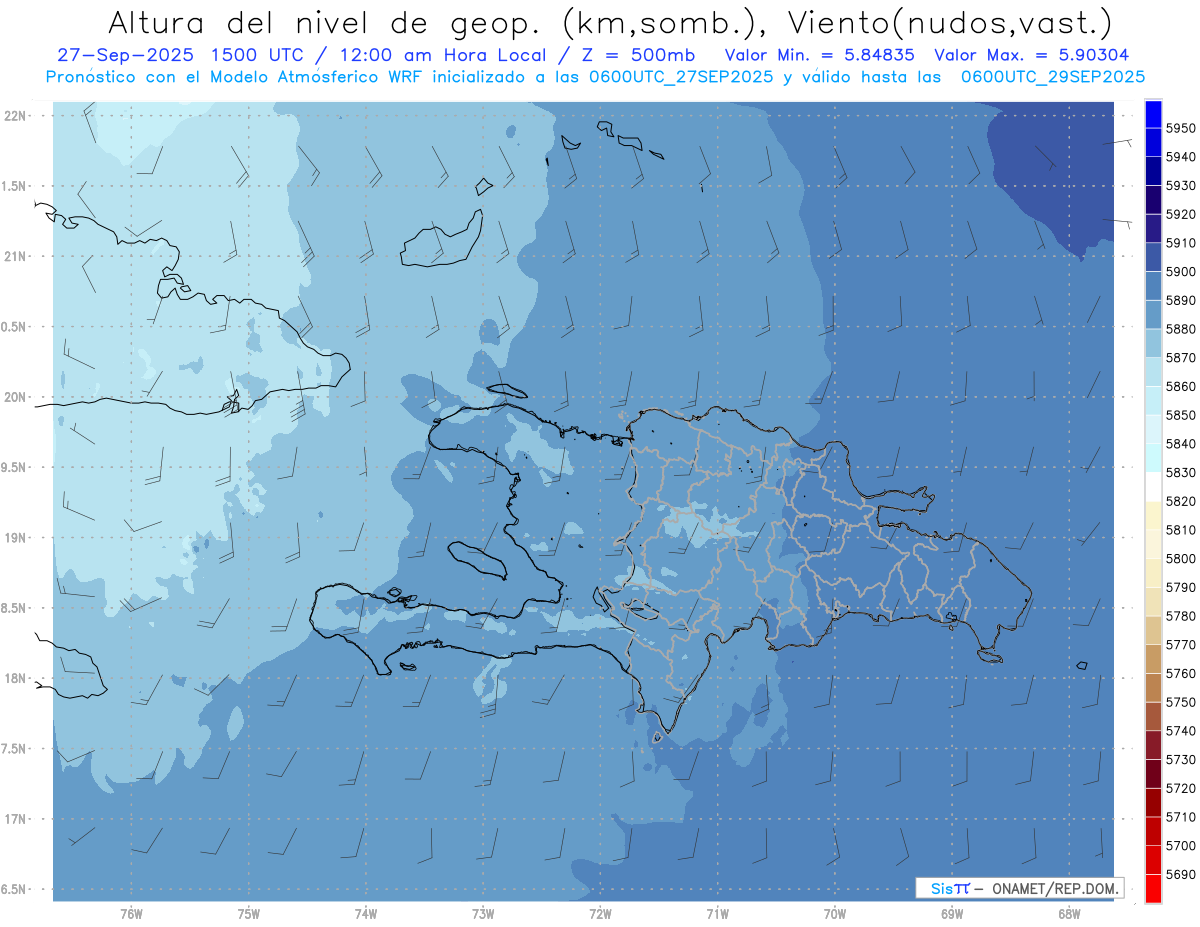Click the '71W' longitude axis label

717,913
